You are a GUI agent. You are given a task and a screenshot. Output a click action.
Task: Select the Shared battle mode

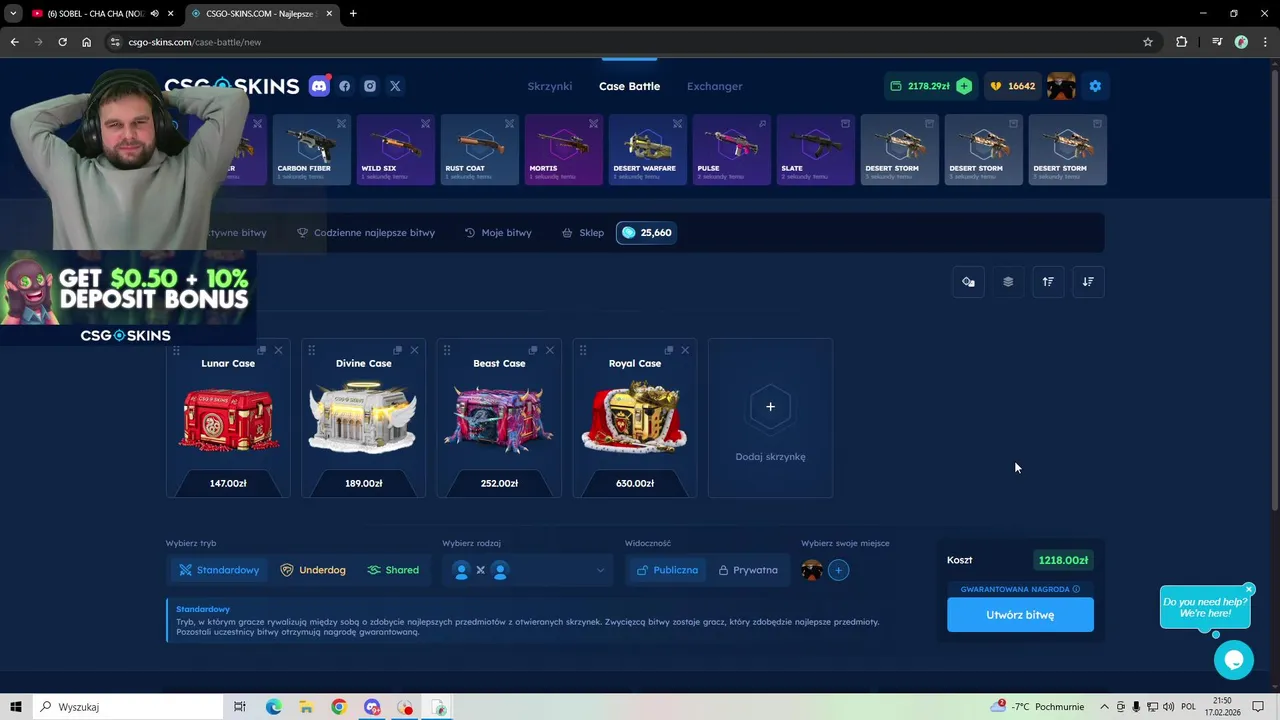393,570
